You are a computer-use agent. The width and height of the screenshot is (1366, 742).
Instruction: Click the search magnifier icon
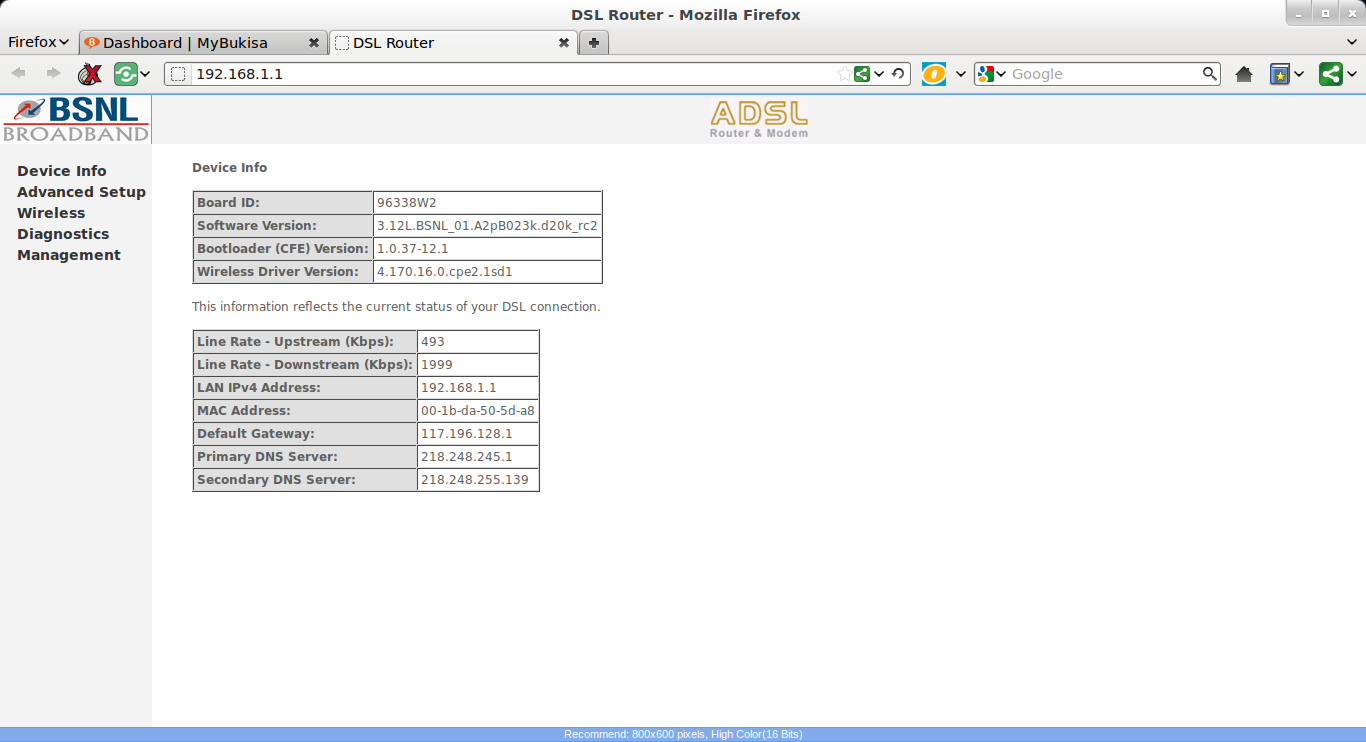(x=1208, y=73)
